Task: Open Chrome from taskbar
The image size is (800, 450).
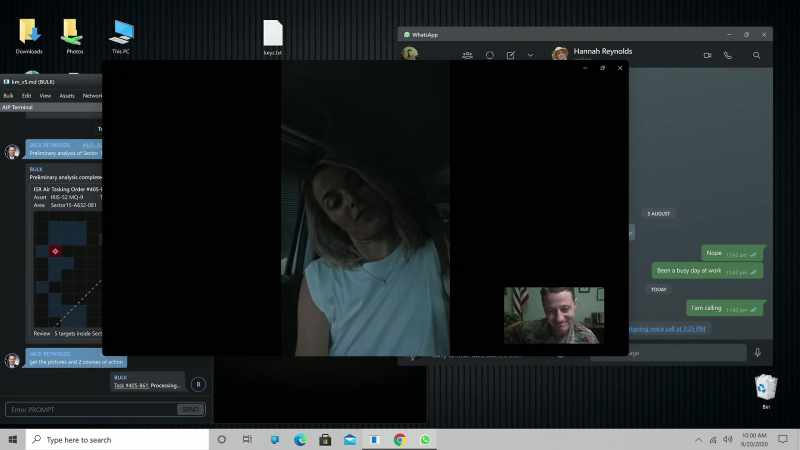Action: (400, 439)
